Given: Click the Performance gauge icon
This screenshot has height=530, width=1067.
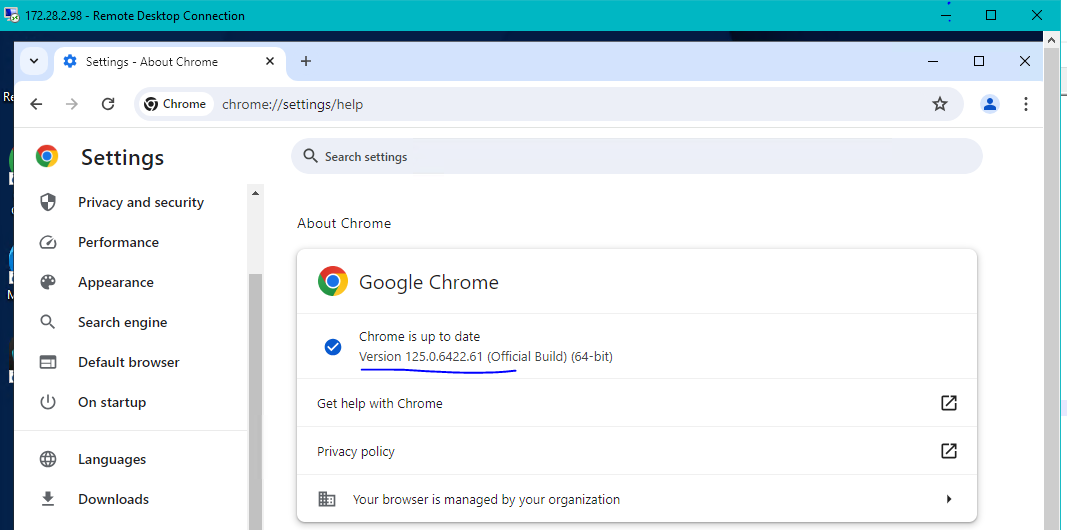Looking at the screenshot, I should coord(48,242).
